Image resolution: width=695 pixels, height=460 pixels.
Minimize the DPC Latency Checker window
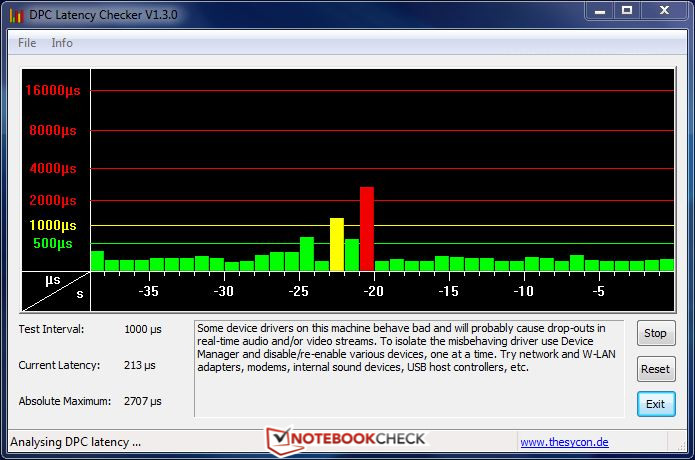pos(600,11)
